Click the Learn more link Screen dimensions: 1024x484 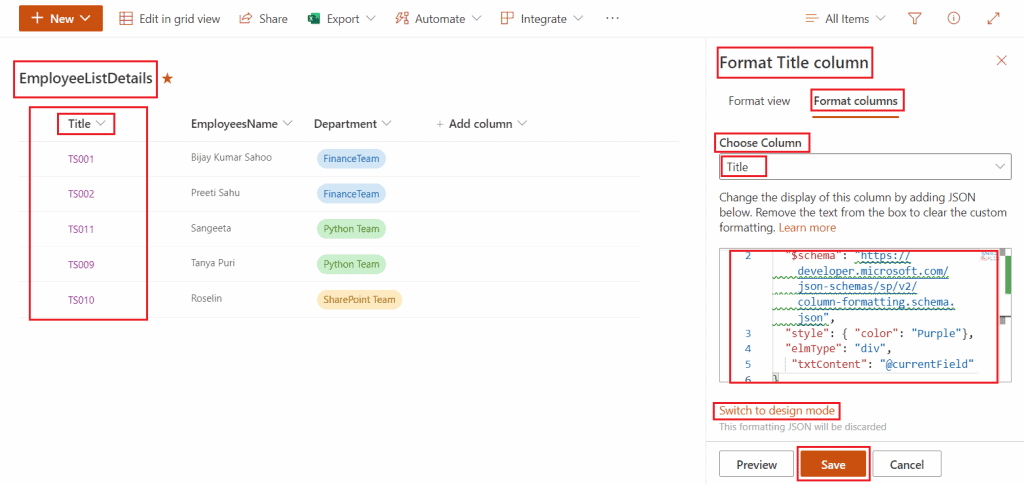click(807, 228)
